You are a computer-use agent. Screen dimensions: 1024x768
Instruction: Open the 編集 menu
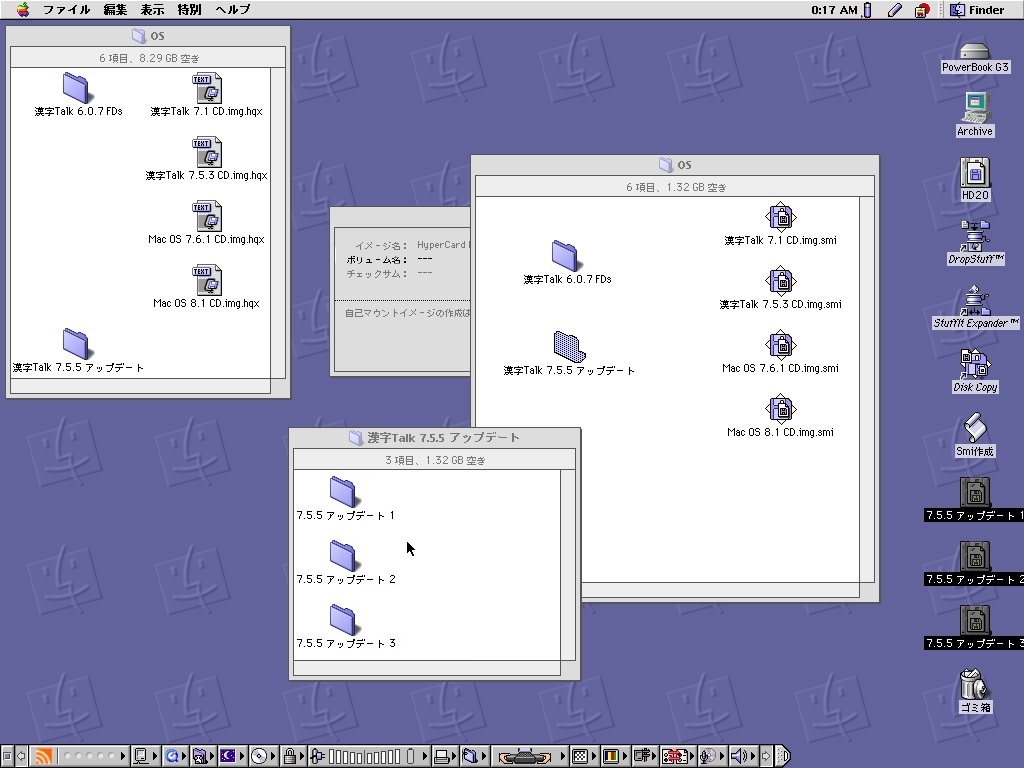pyautogui.click(x=115, y=9)
